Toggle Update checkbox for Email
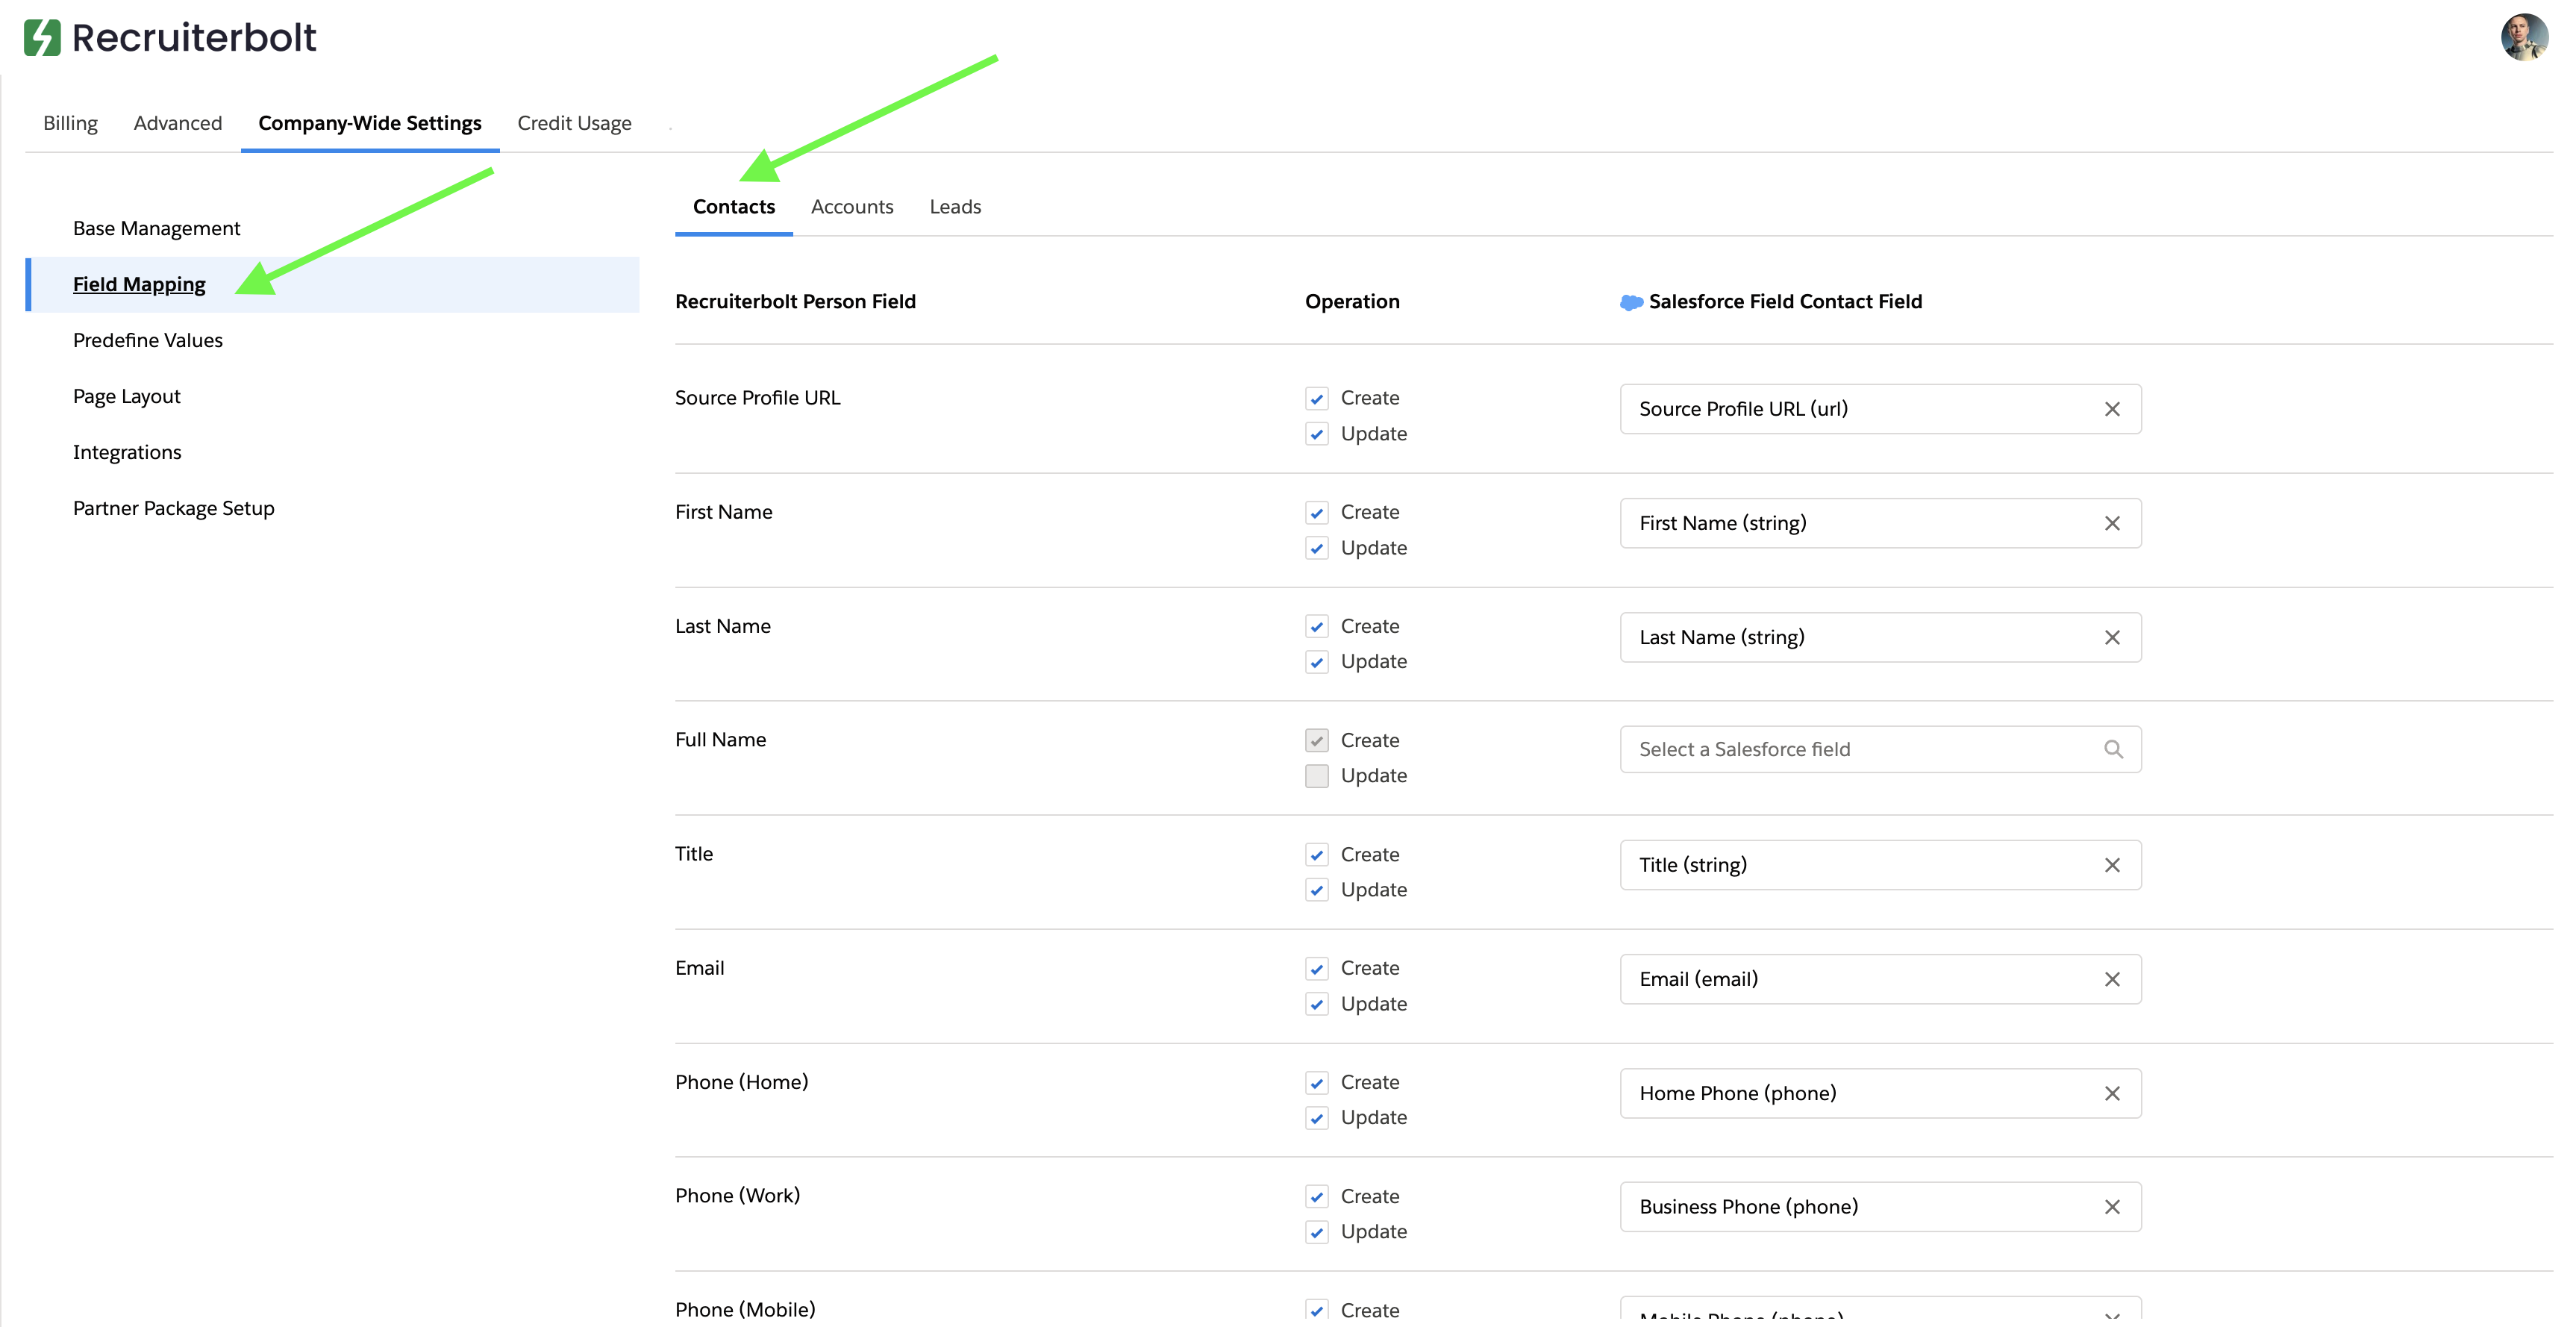 click(x=1316, y=1004)
